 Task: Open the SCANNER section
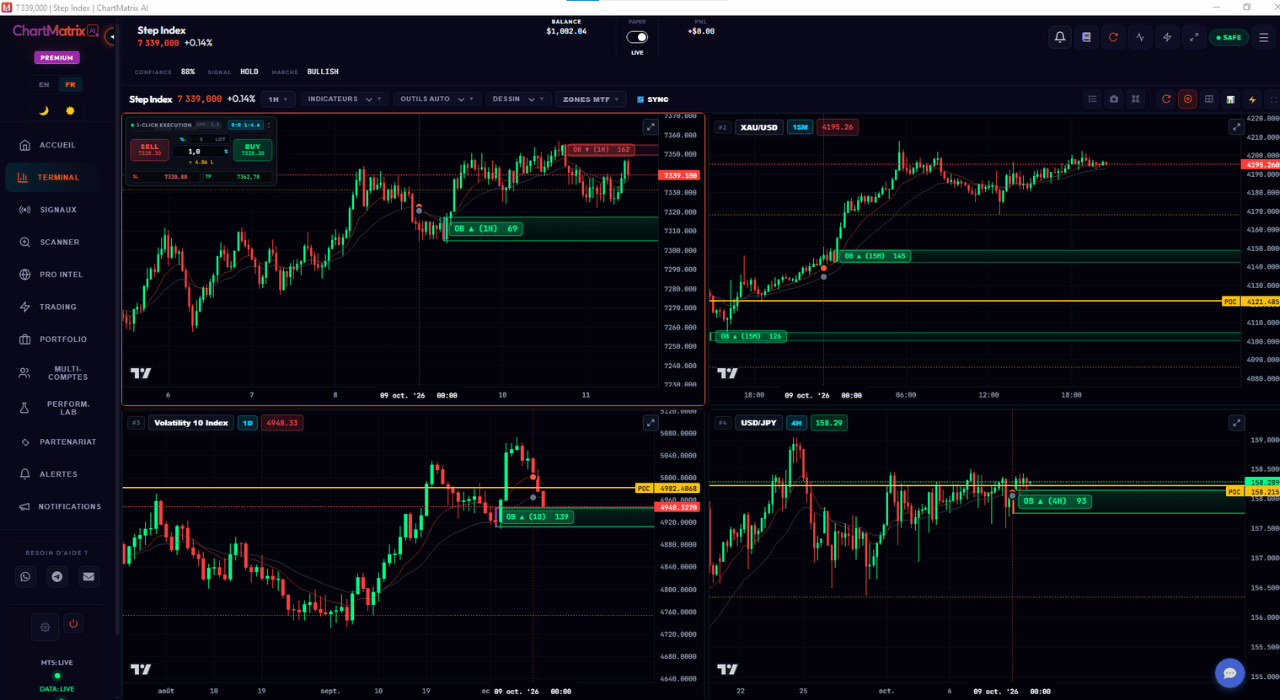point(59,242)
